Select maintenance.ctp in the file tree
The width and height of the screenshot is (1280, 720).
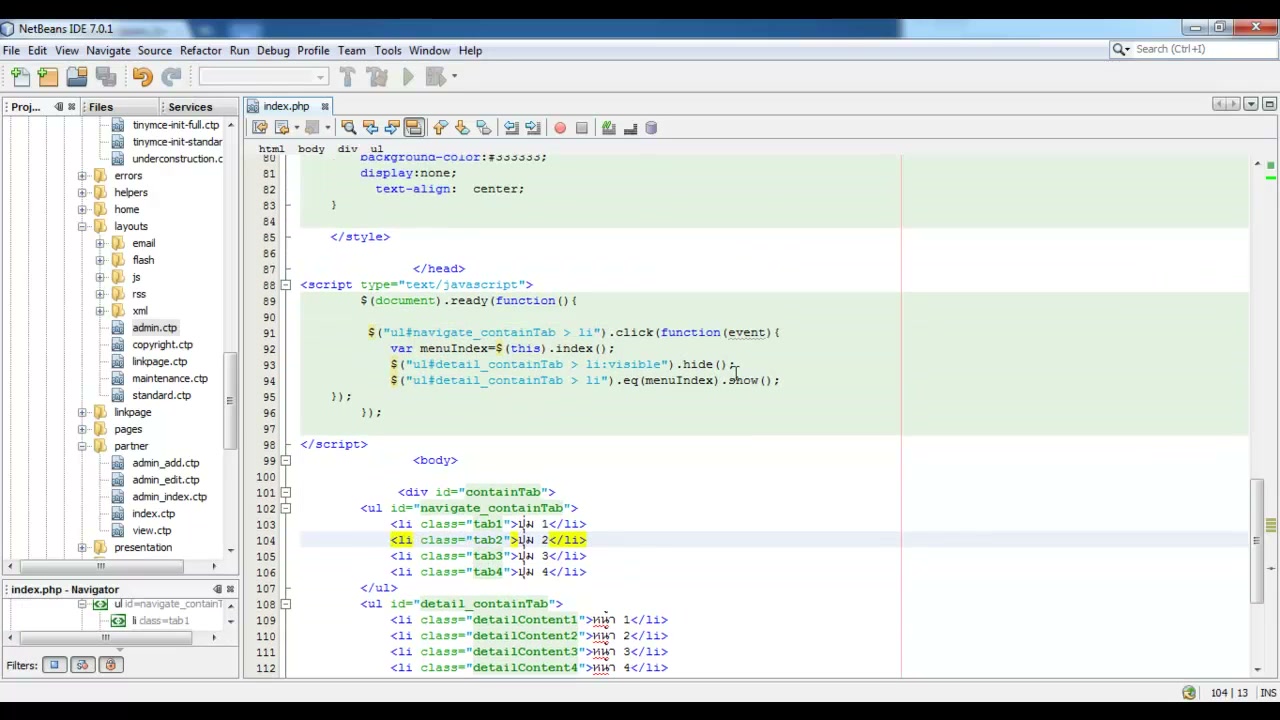(x=170, y=379)
